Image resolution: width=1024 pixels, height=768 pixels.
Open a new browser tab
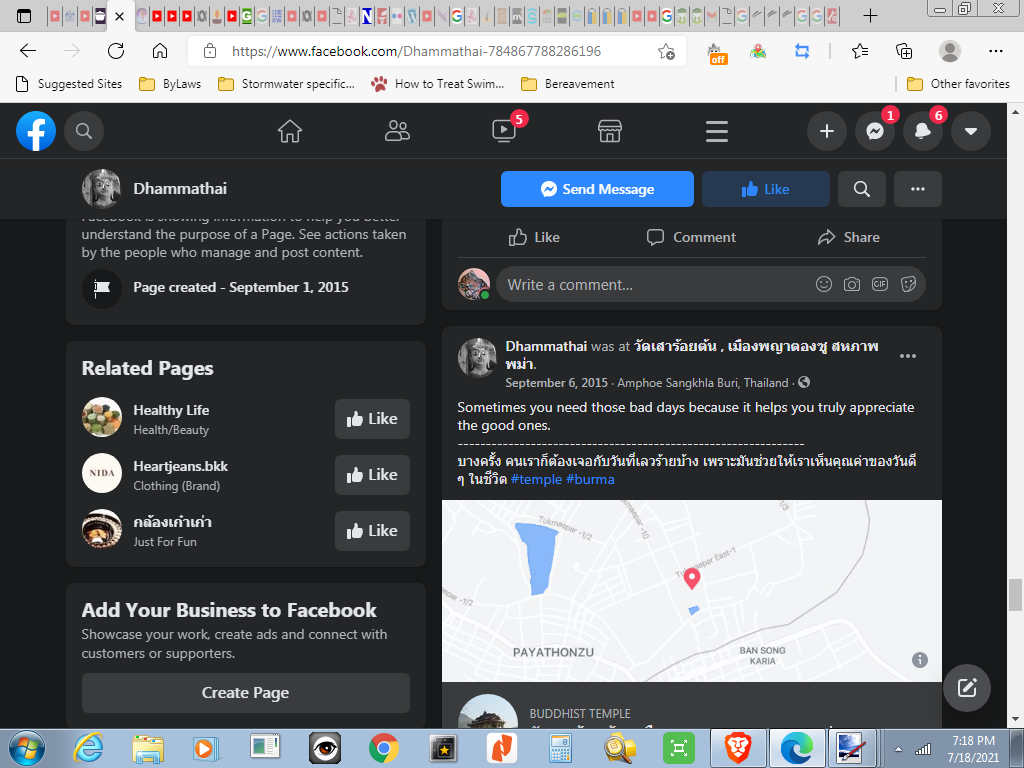870,16
